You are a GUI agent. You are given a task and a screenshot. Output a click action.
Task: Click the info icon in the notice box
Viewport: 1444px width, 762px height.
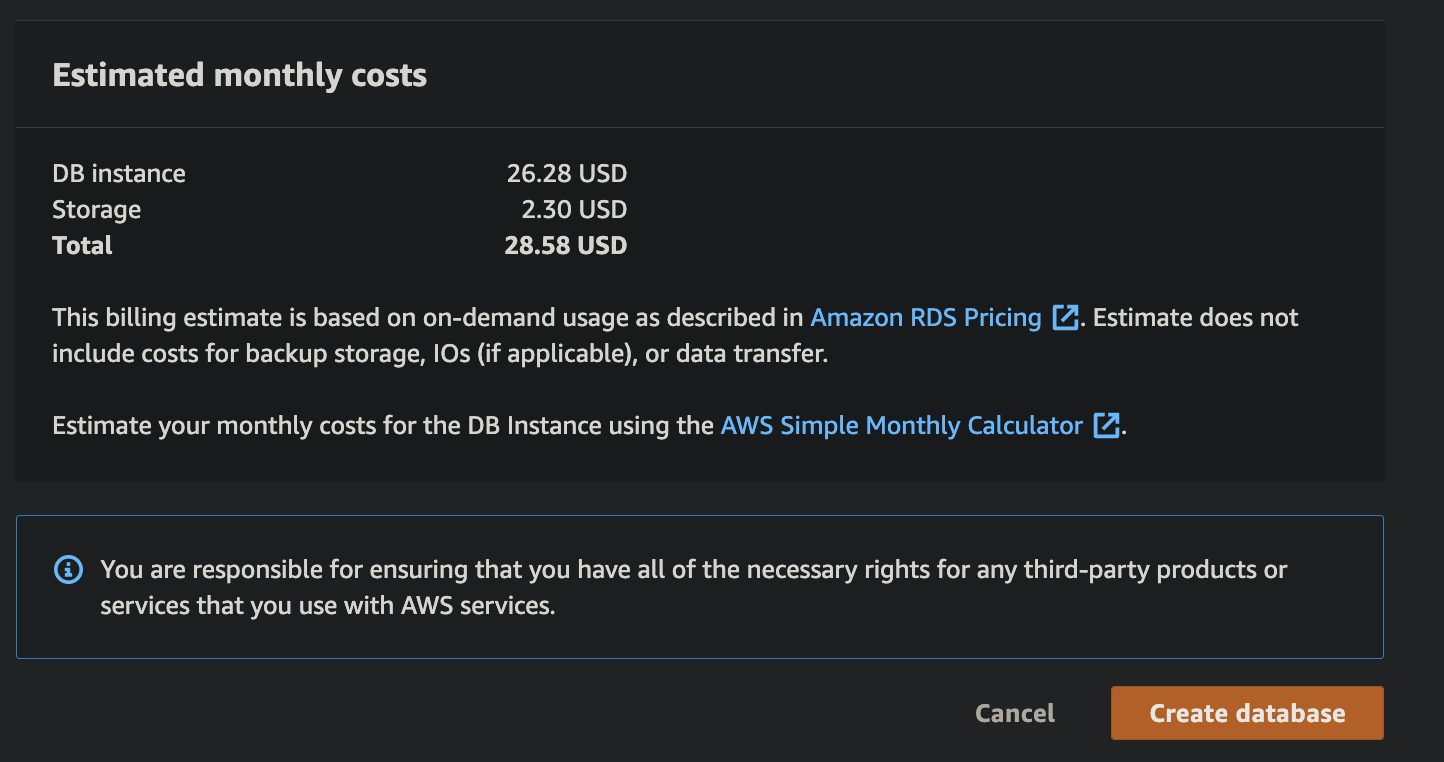pyautogui.click(x=67, y=570)
